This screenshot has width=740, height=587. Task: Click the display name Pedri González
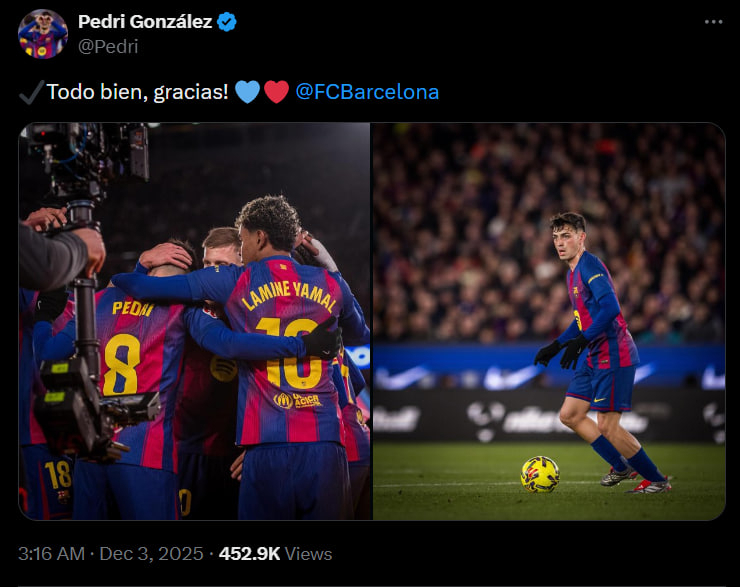[x=144, y=22]
